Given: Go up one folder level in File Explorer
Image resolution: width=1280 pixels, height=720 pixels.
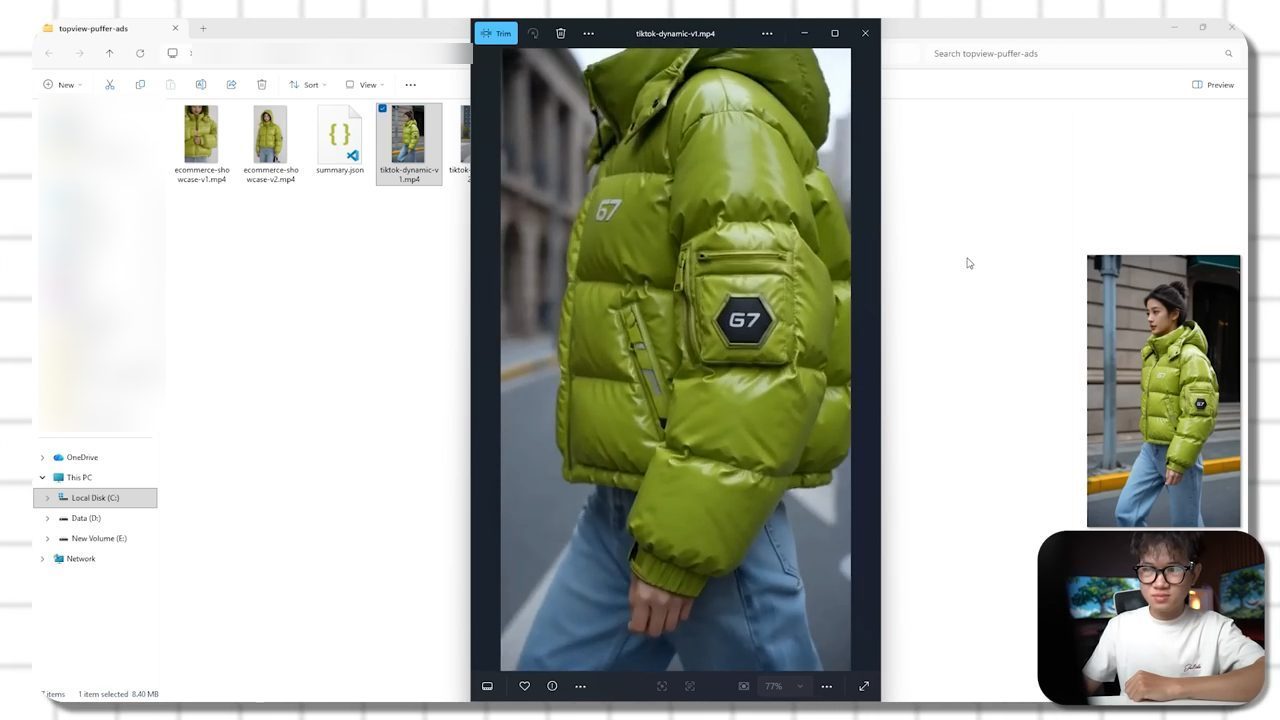Looking at the screenshot, I should point(110,53).
